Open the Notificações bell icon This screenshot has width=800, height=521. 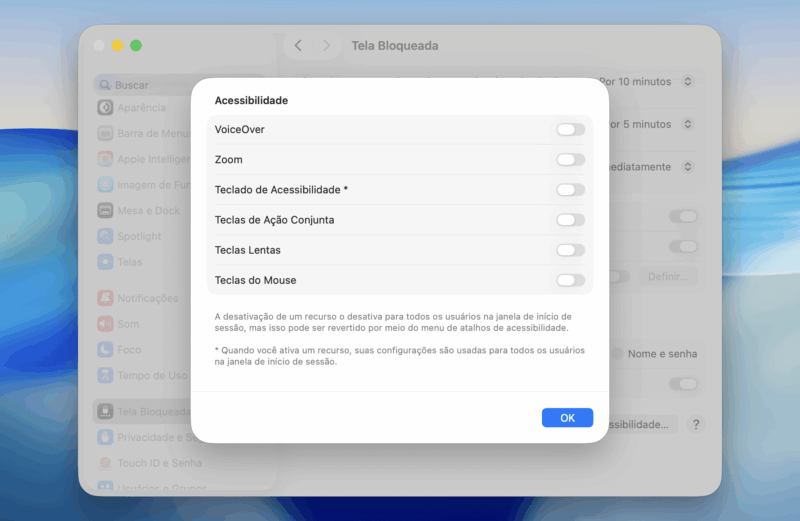click(x=105, y=298)
